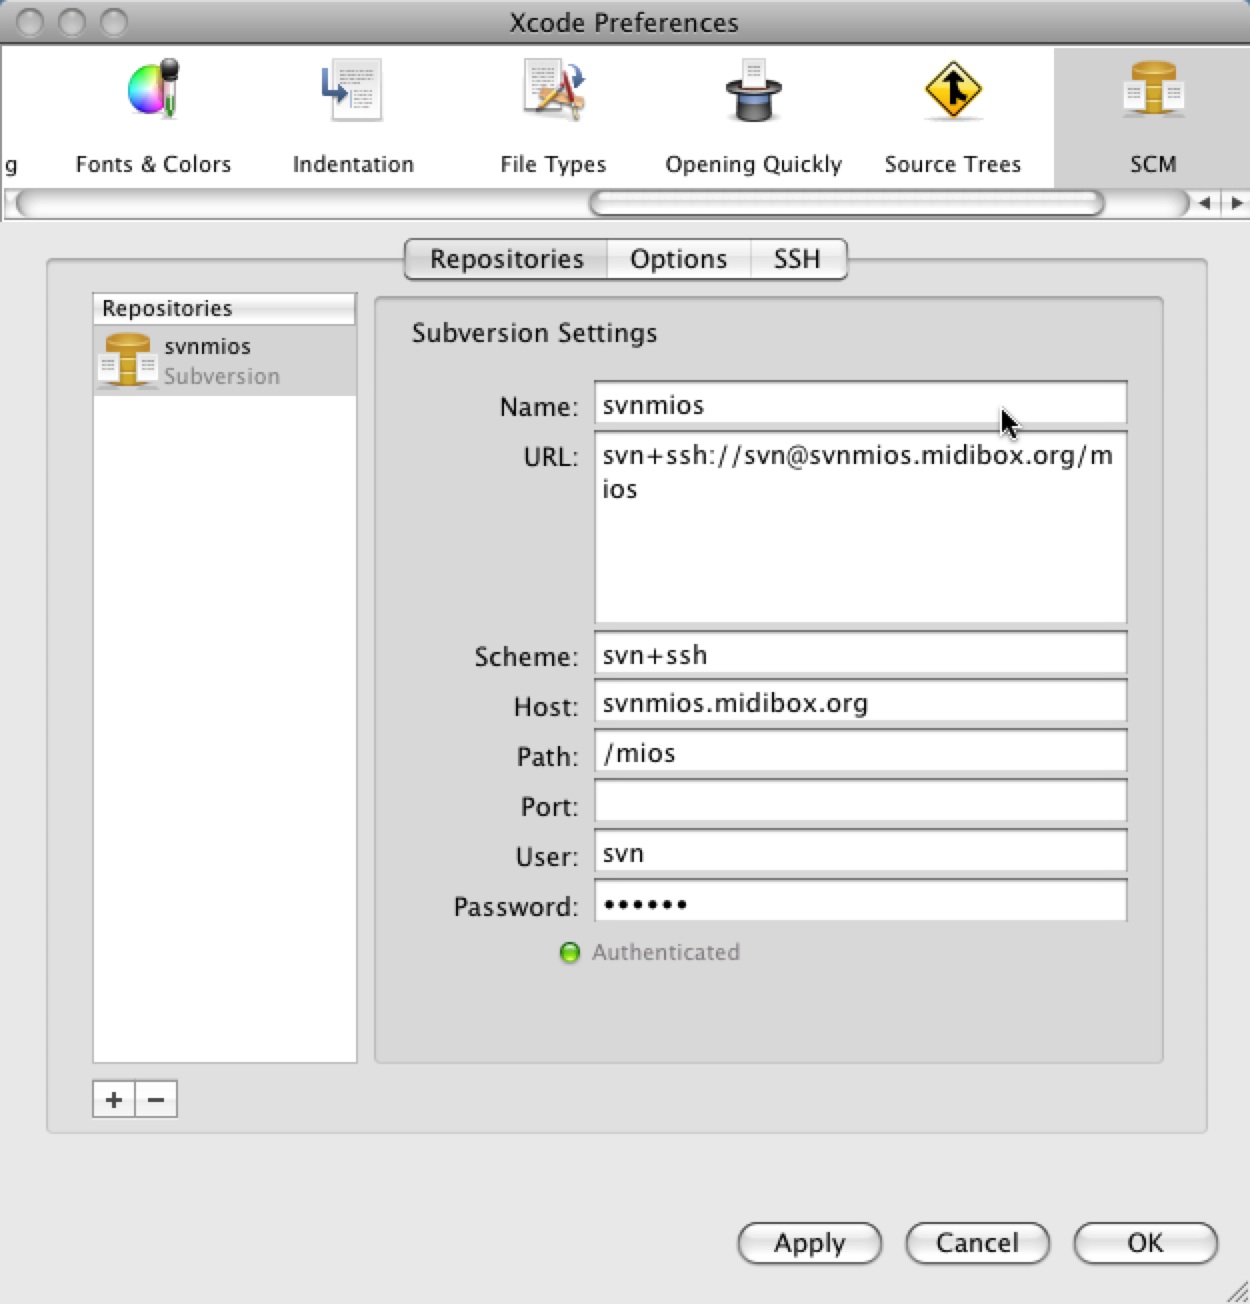
Task: Click in the Password field
Action: [860, 902]
